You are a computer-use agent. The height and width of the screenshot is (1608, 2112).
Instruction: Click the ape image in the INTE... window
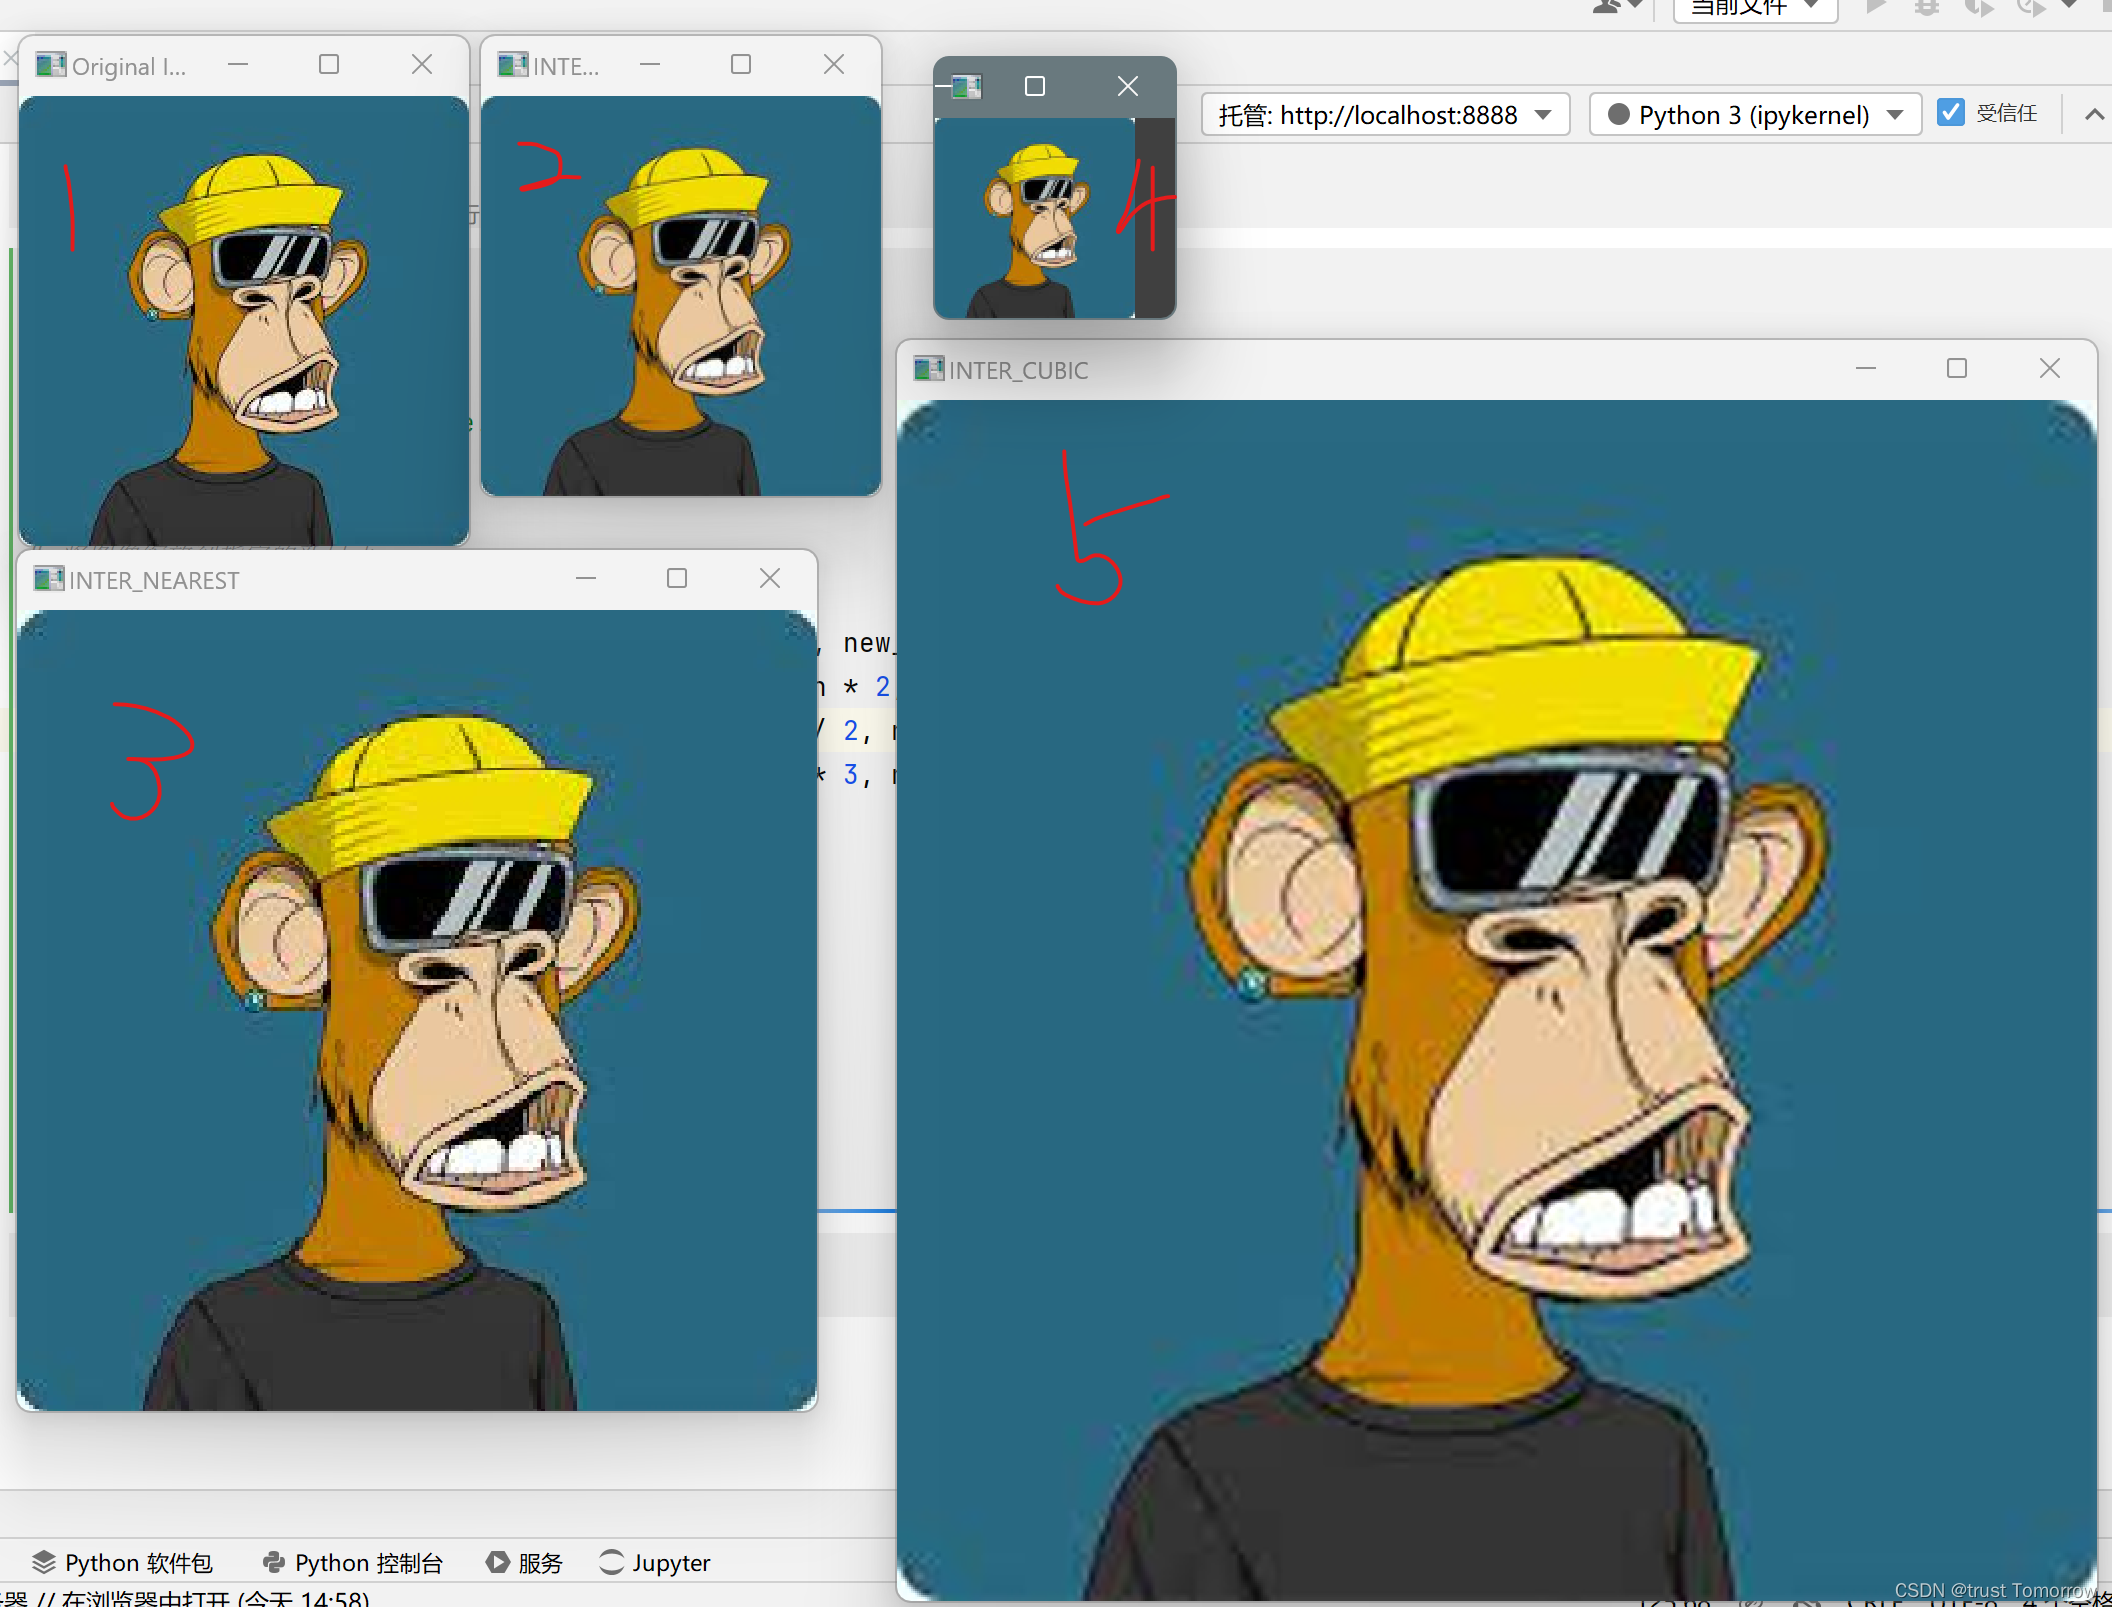pos(681,296)
